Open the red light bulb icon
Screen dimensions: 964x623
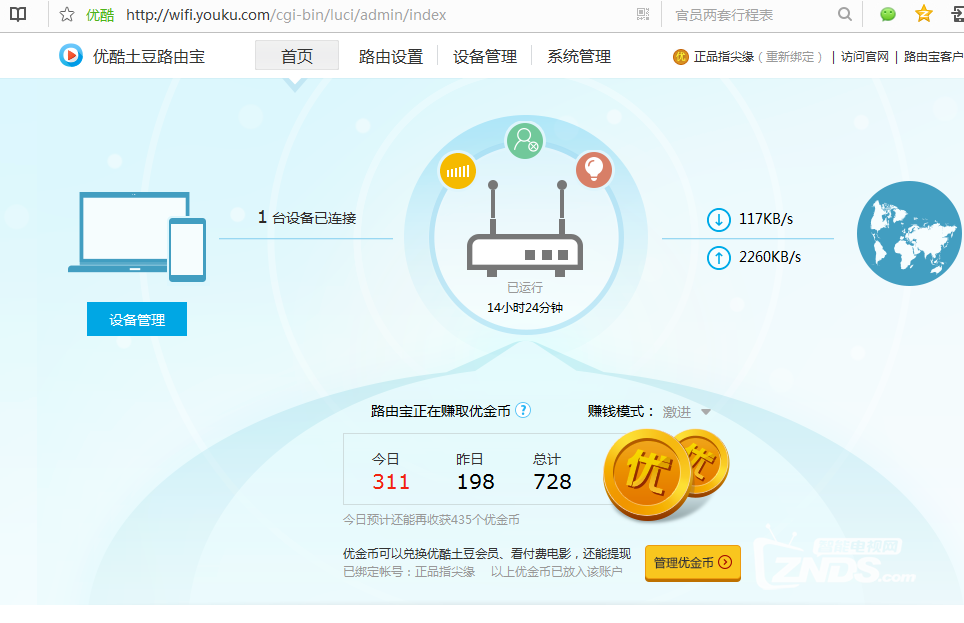[x=594, y=169]
